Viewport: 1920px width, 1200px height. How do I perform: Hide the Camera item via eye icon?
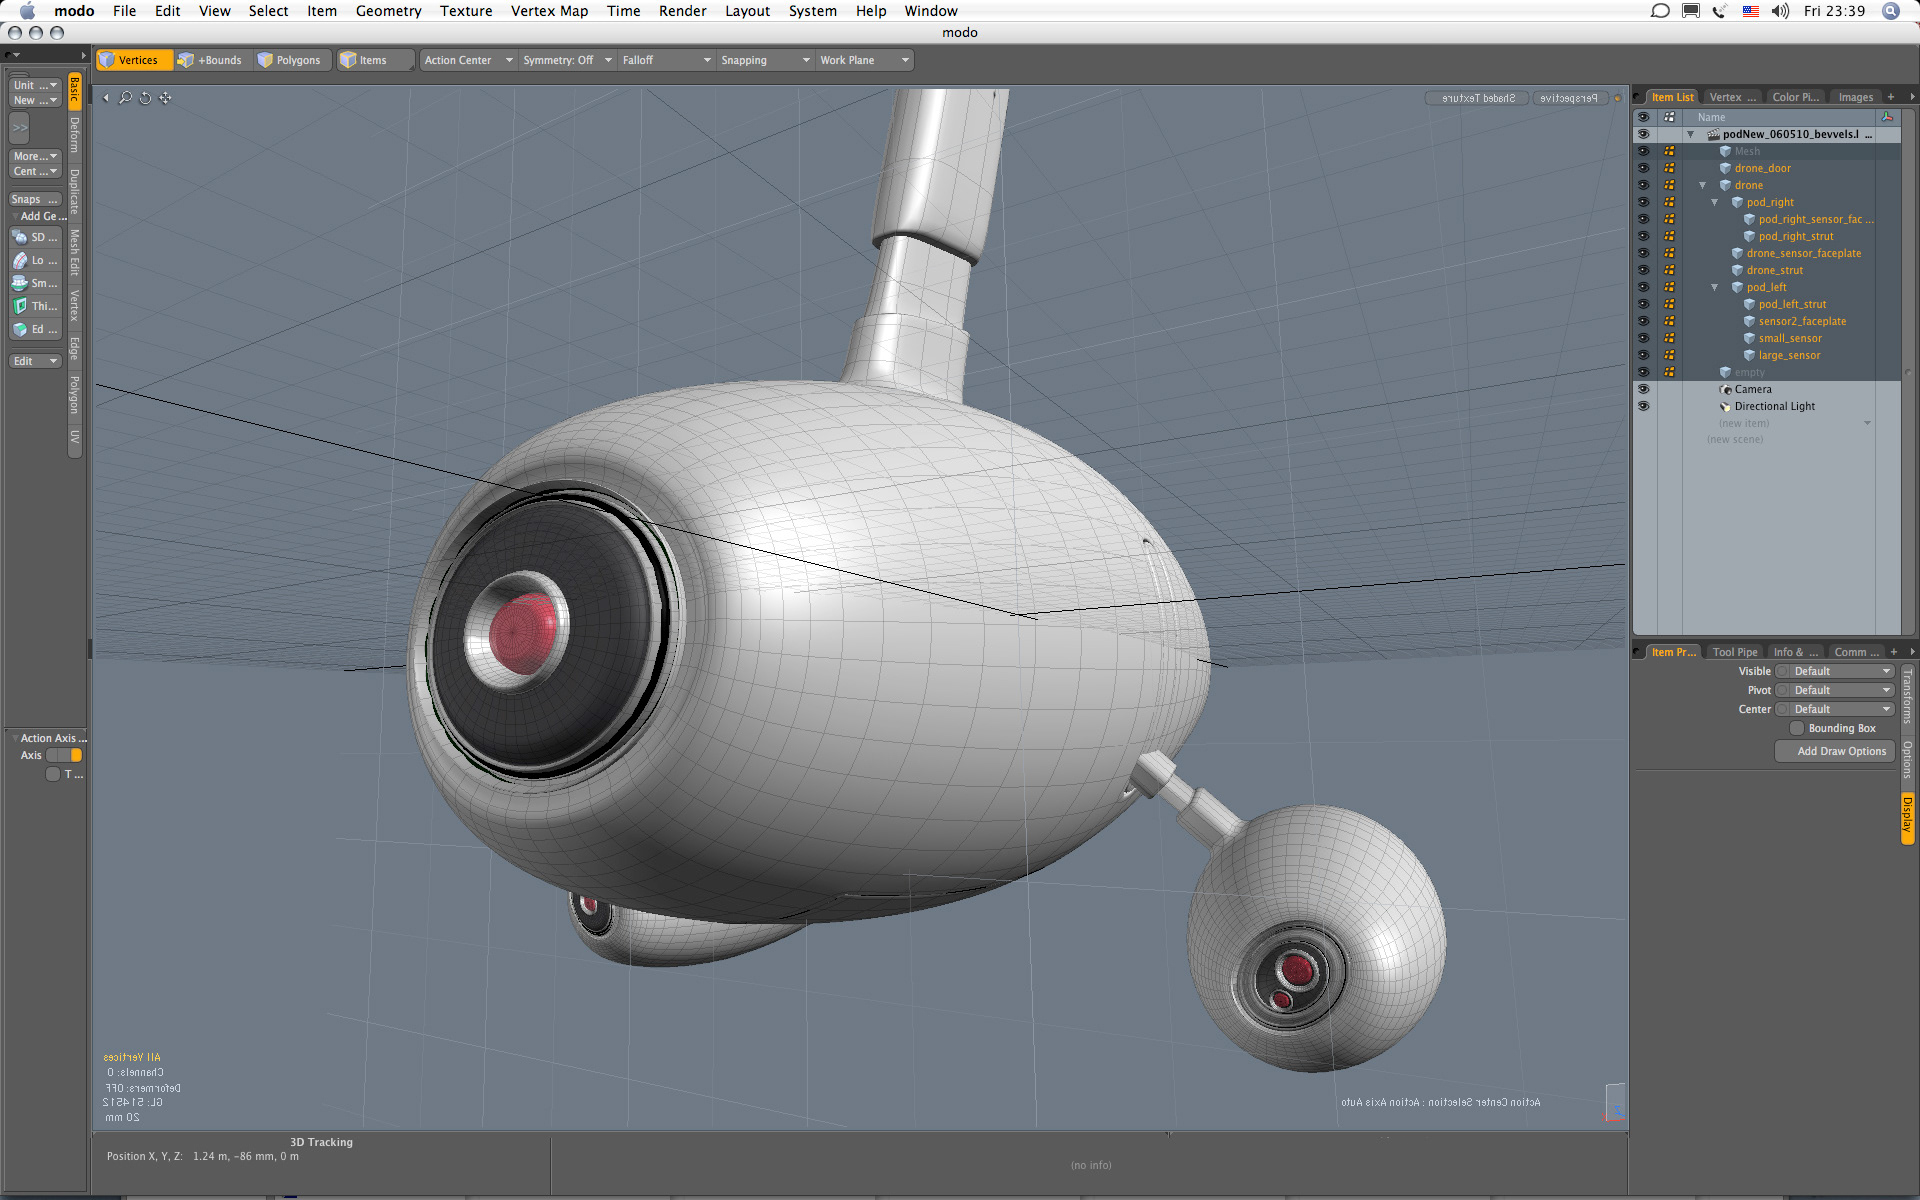coord(1643,389)
